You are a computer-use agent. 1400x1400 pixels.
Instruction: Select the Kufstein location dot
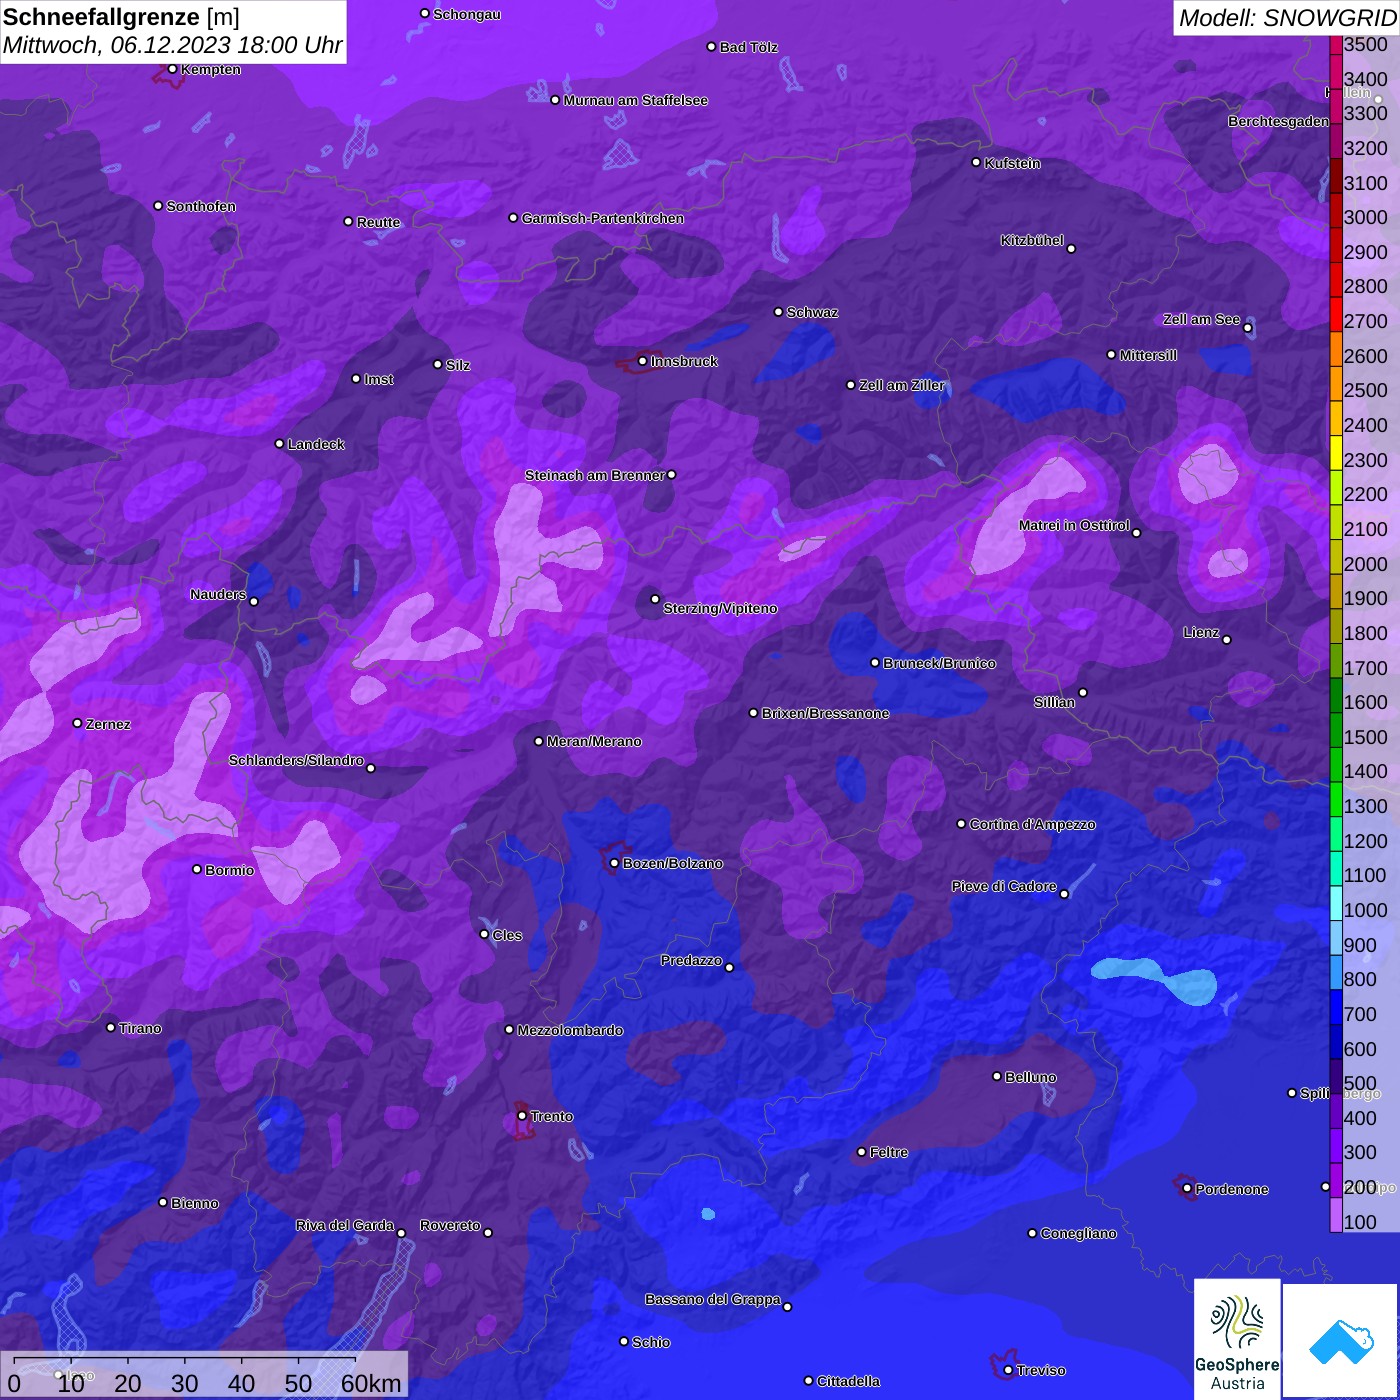(x=977, y=162)
